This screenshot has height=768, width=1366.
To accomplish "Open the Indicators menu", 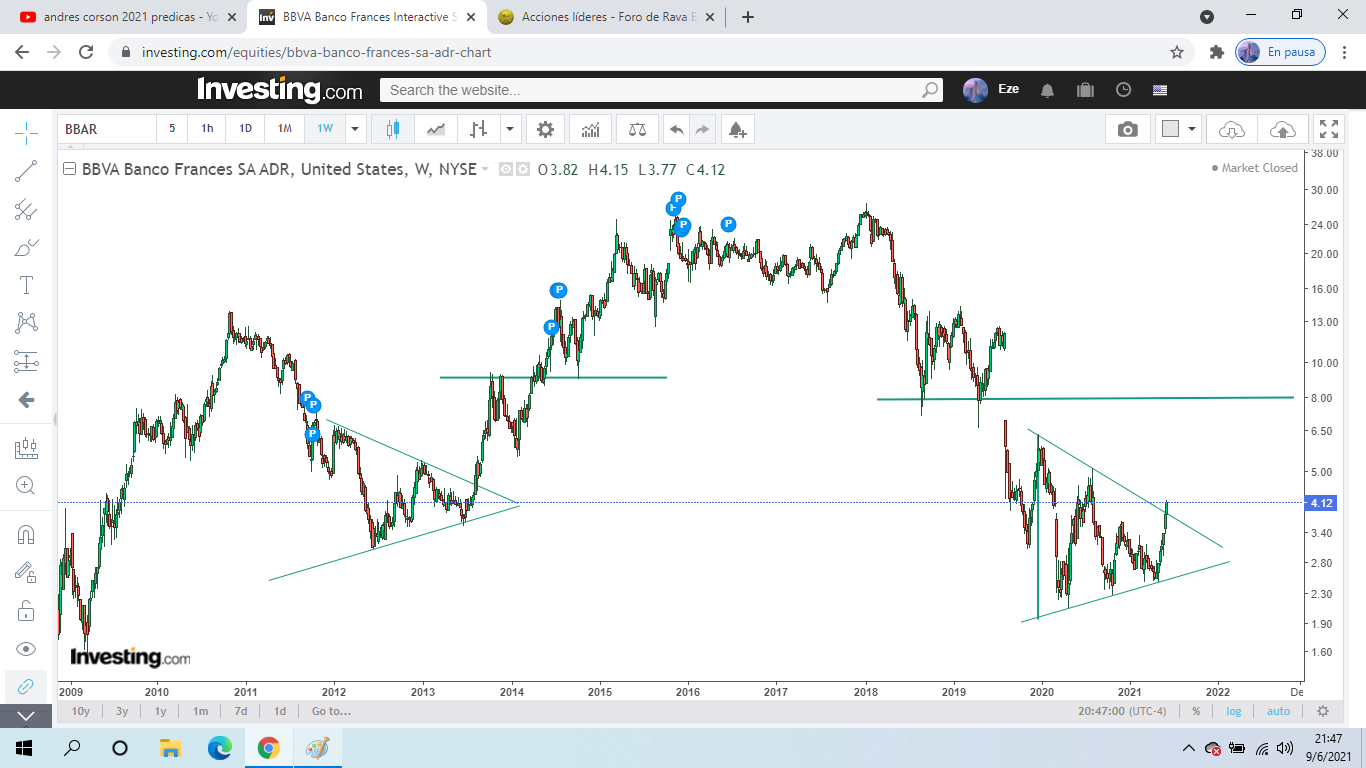I will (591, 129).
